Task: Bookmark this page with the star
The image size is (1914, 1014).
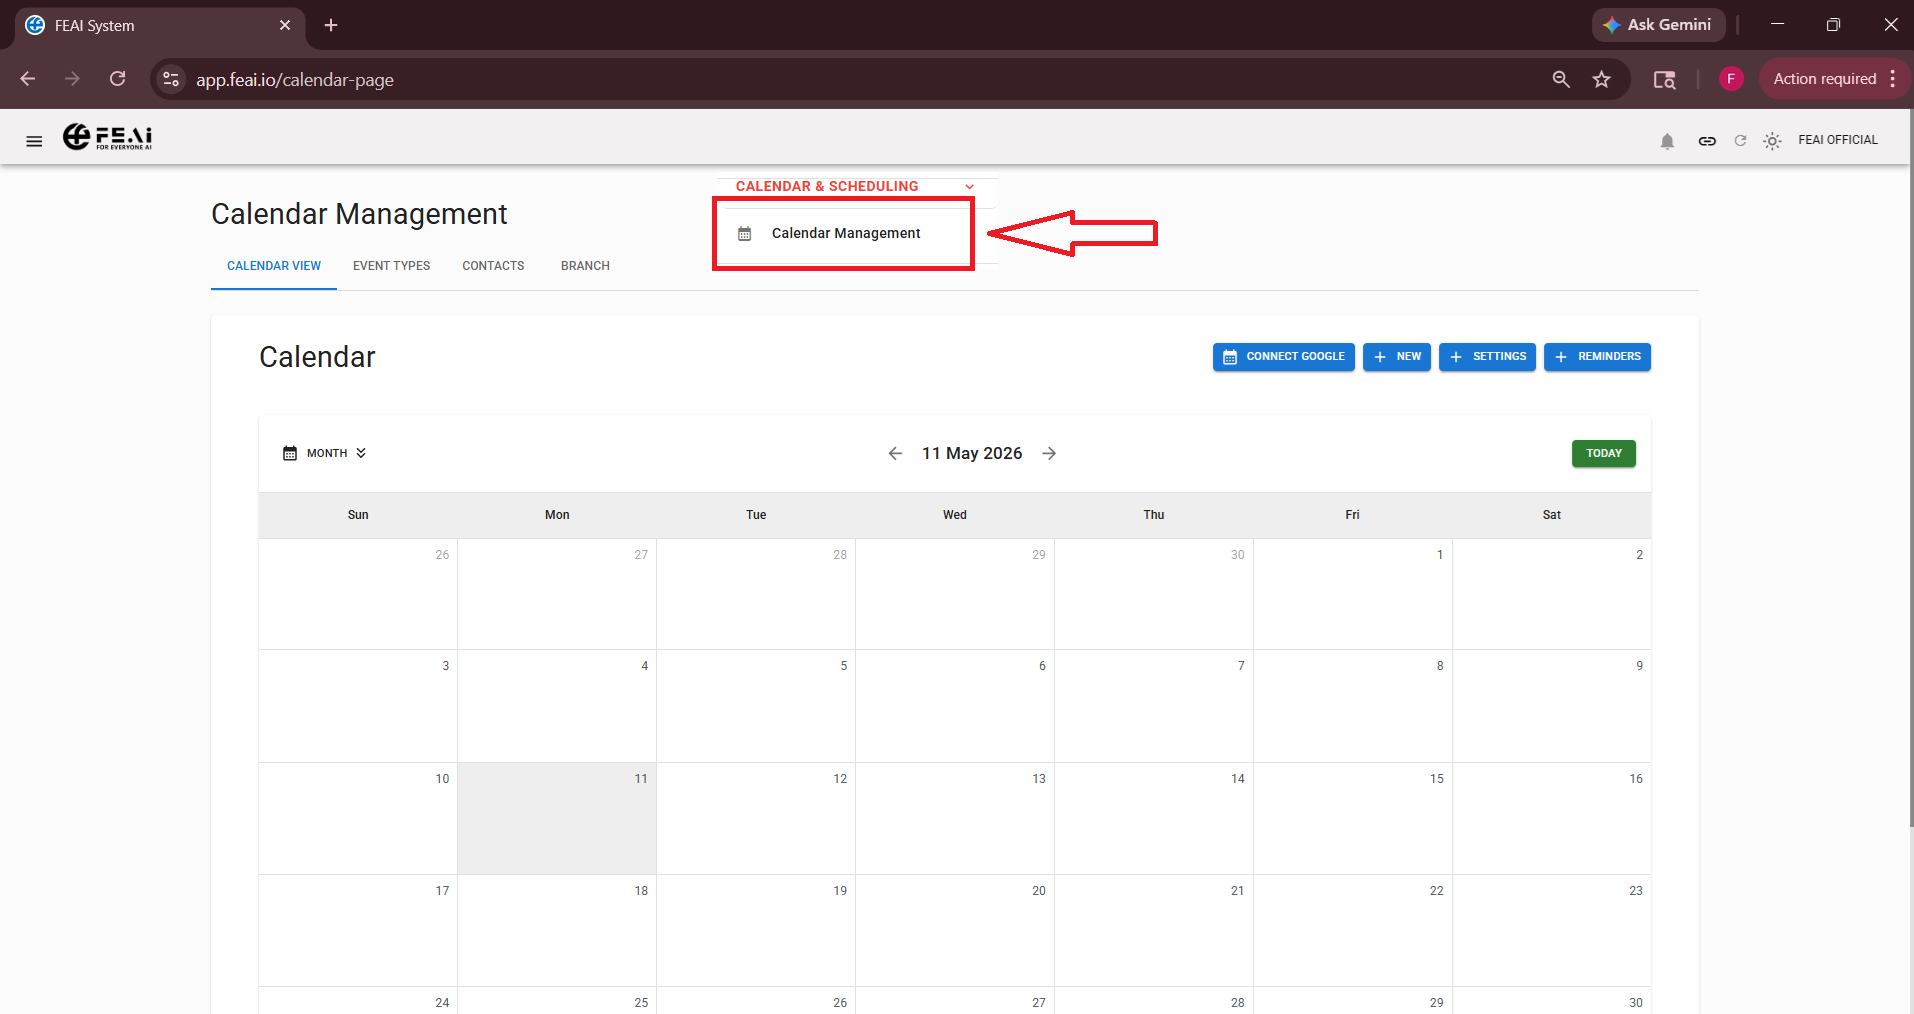Action: pyautogui.click(x=1601, y=79)
